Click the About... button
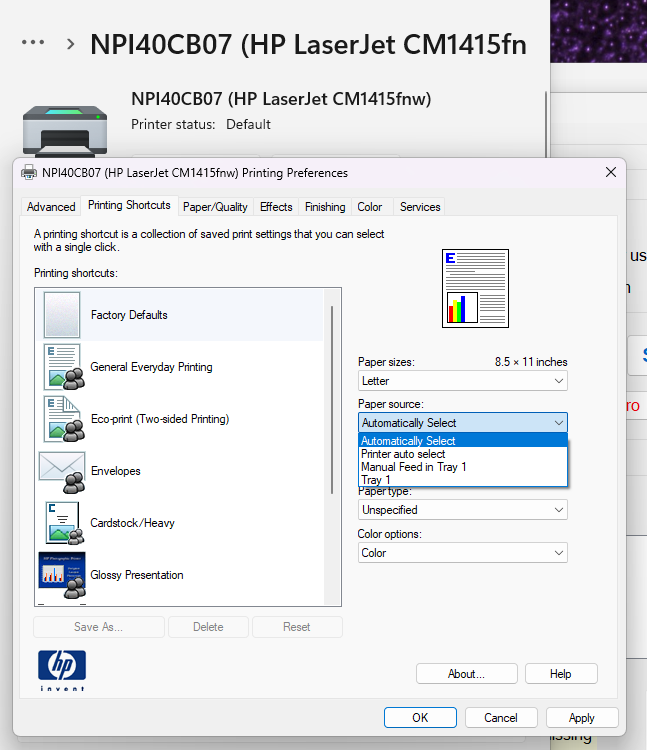647x750 pixels. [466, 674]
